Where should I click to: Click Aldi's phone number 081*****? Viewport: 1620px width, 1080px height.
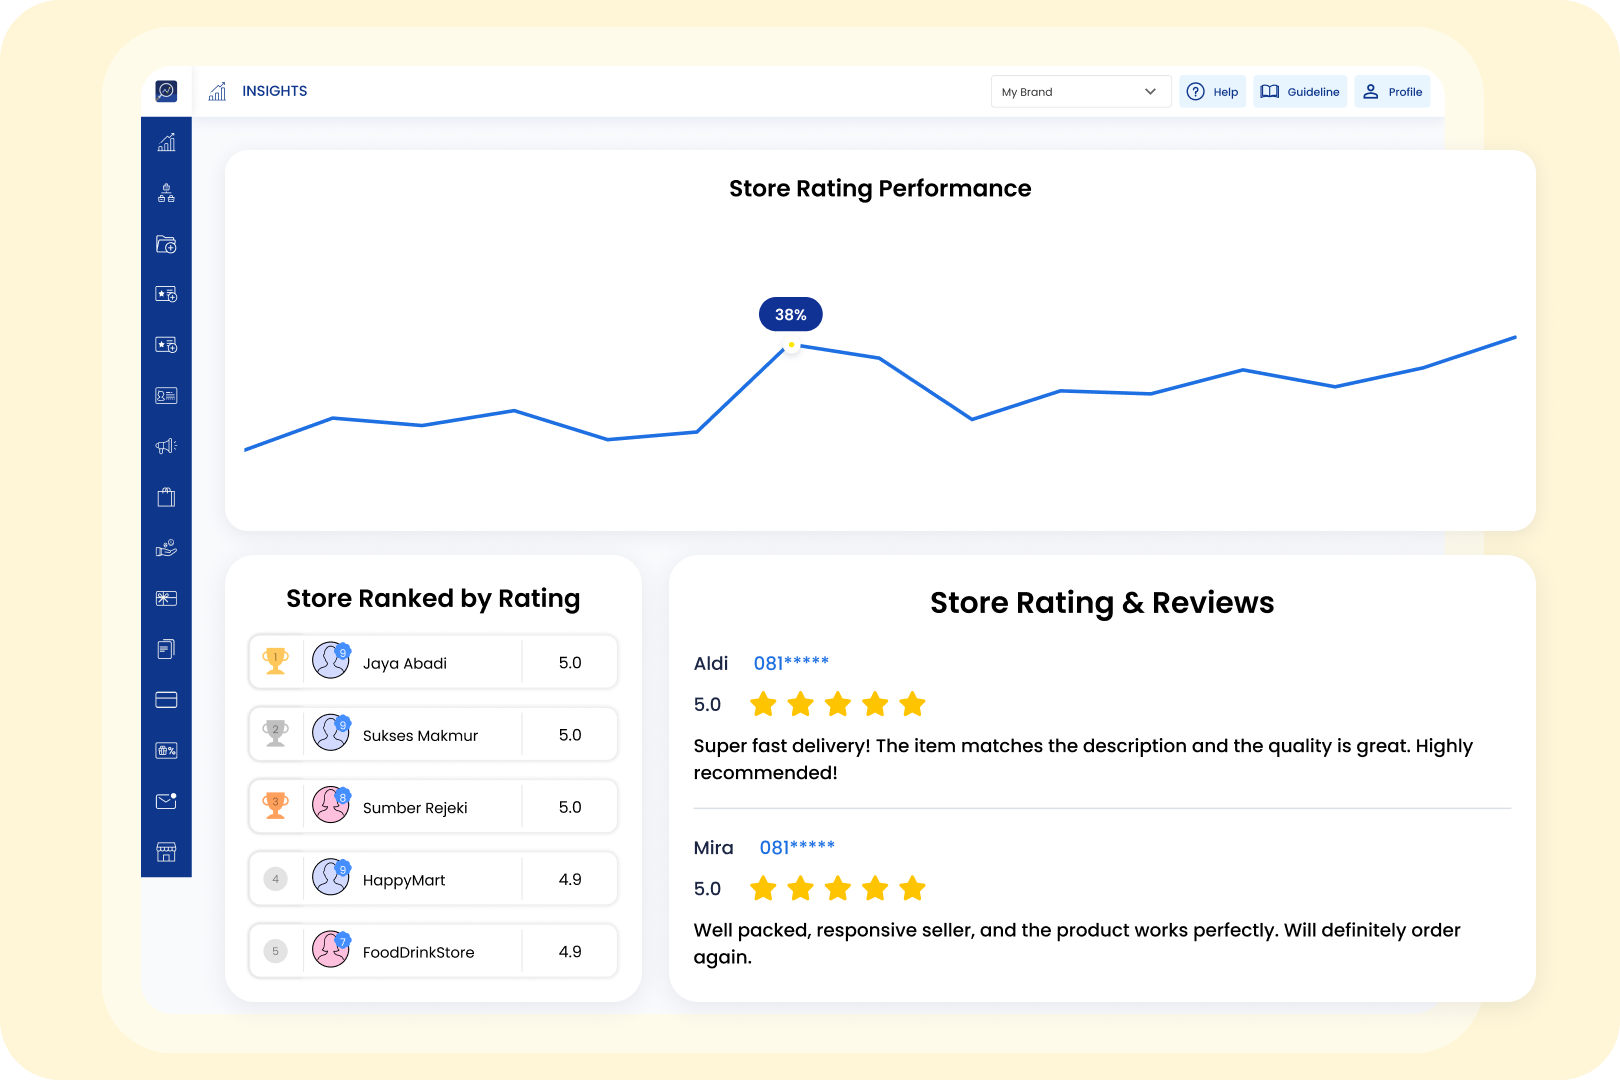pyautogui.click(x=791, y=663)
